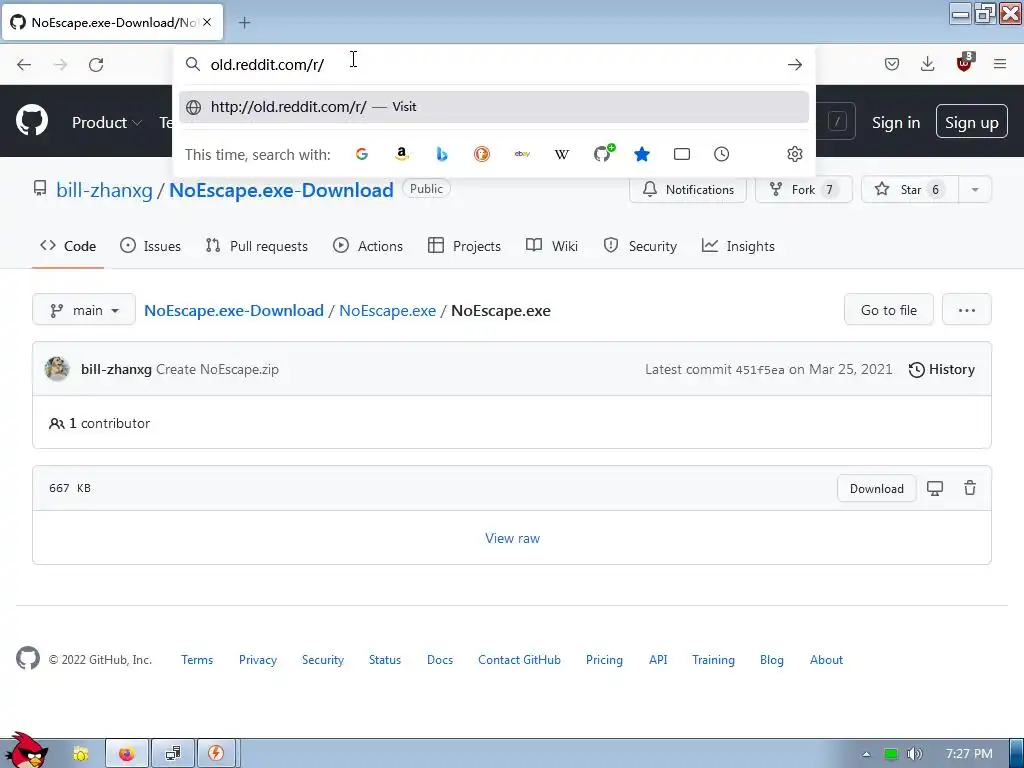
Task: Open search settings gear icon
Action: click(795, 154)
